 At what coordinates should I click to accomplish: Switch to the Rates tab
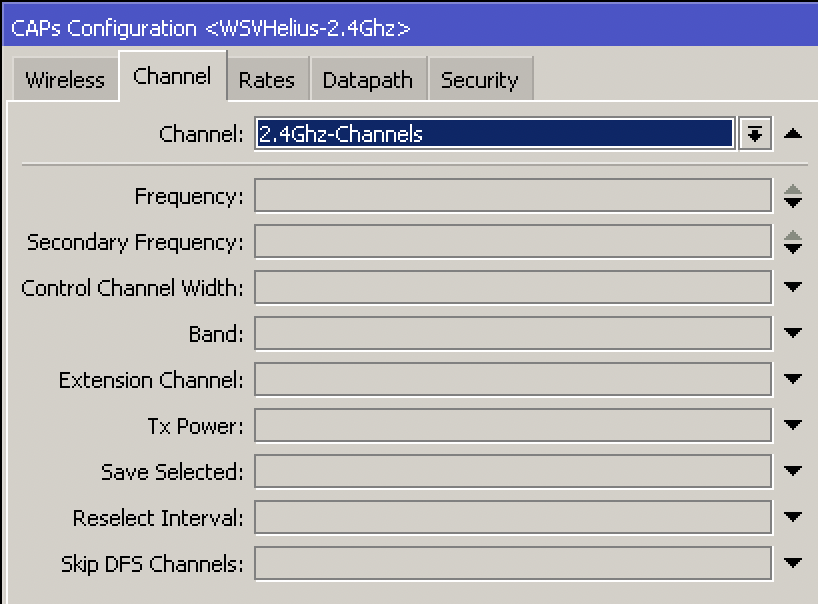[267, 78]
